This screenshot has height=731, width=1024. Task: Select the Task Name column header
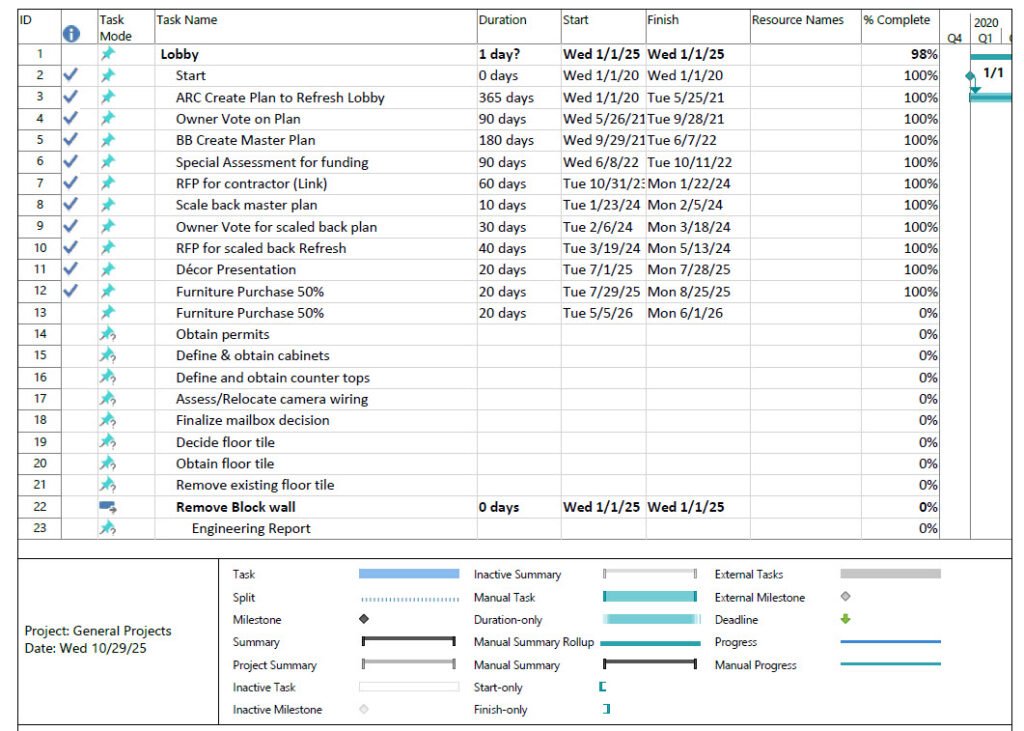coord(187,20)
